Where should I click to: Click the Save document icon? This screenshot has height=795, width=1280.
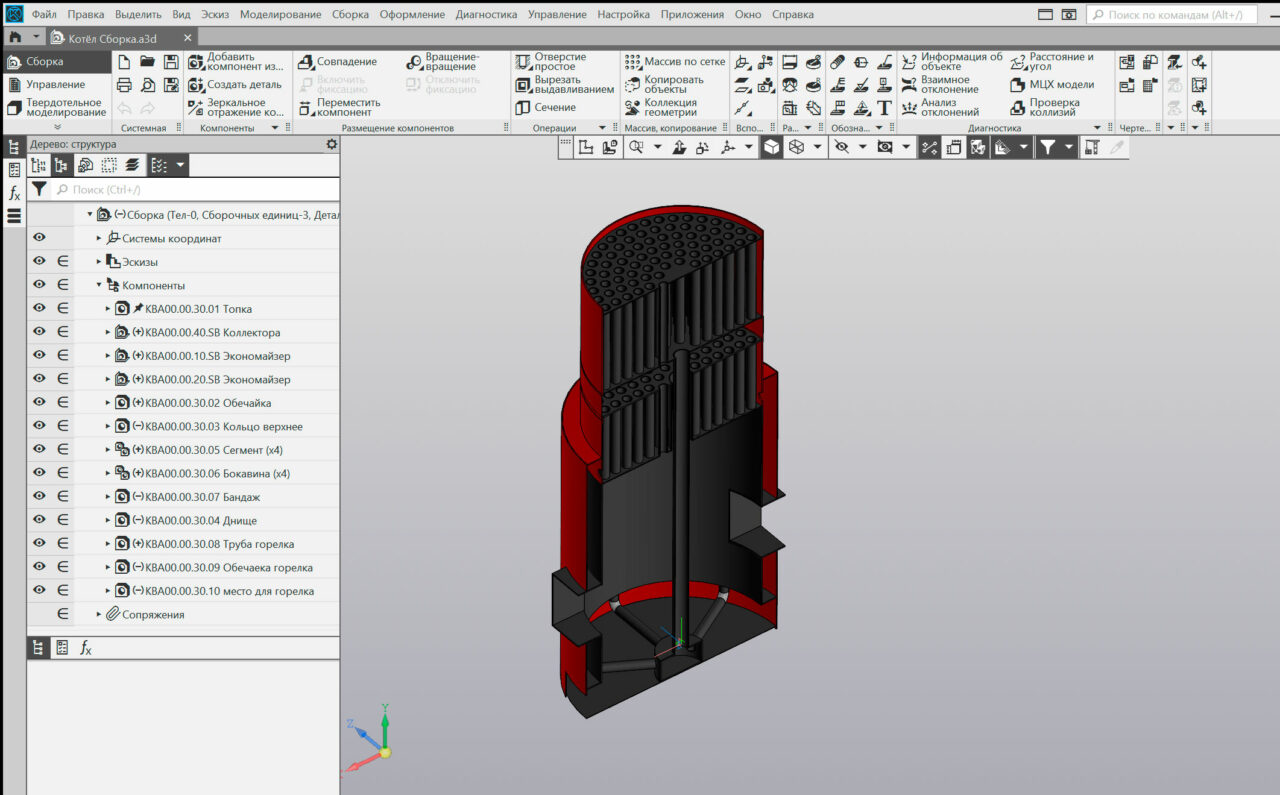pyautogui.click(x=171, y=62)
